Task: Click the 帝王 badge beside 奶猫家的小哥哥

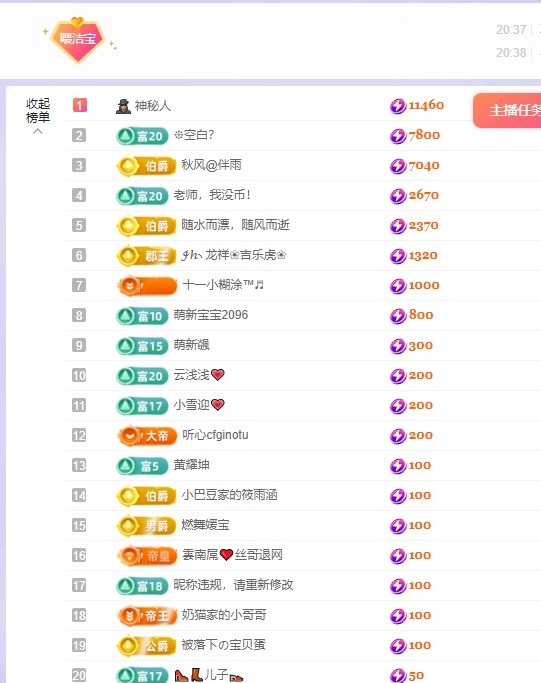Action: tap(147, 616)
